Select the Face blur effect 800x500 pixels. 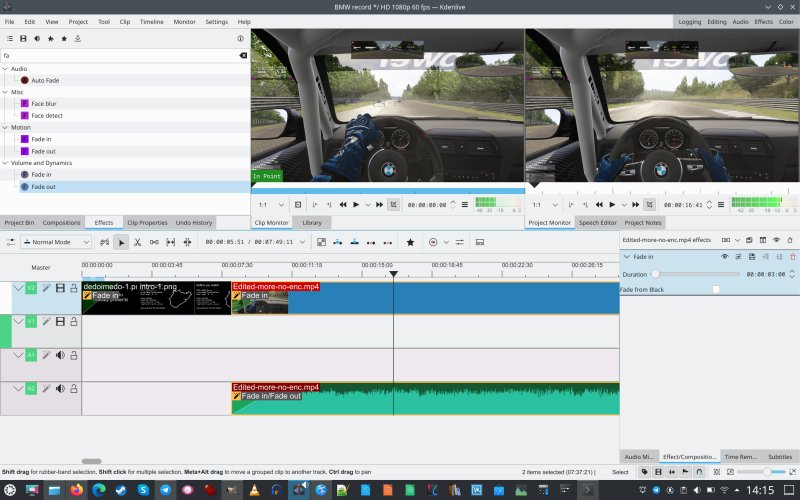coord(46,103)
